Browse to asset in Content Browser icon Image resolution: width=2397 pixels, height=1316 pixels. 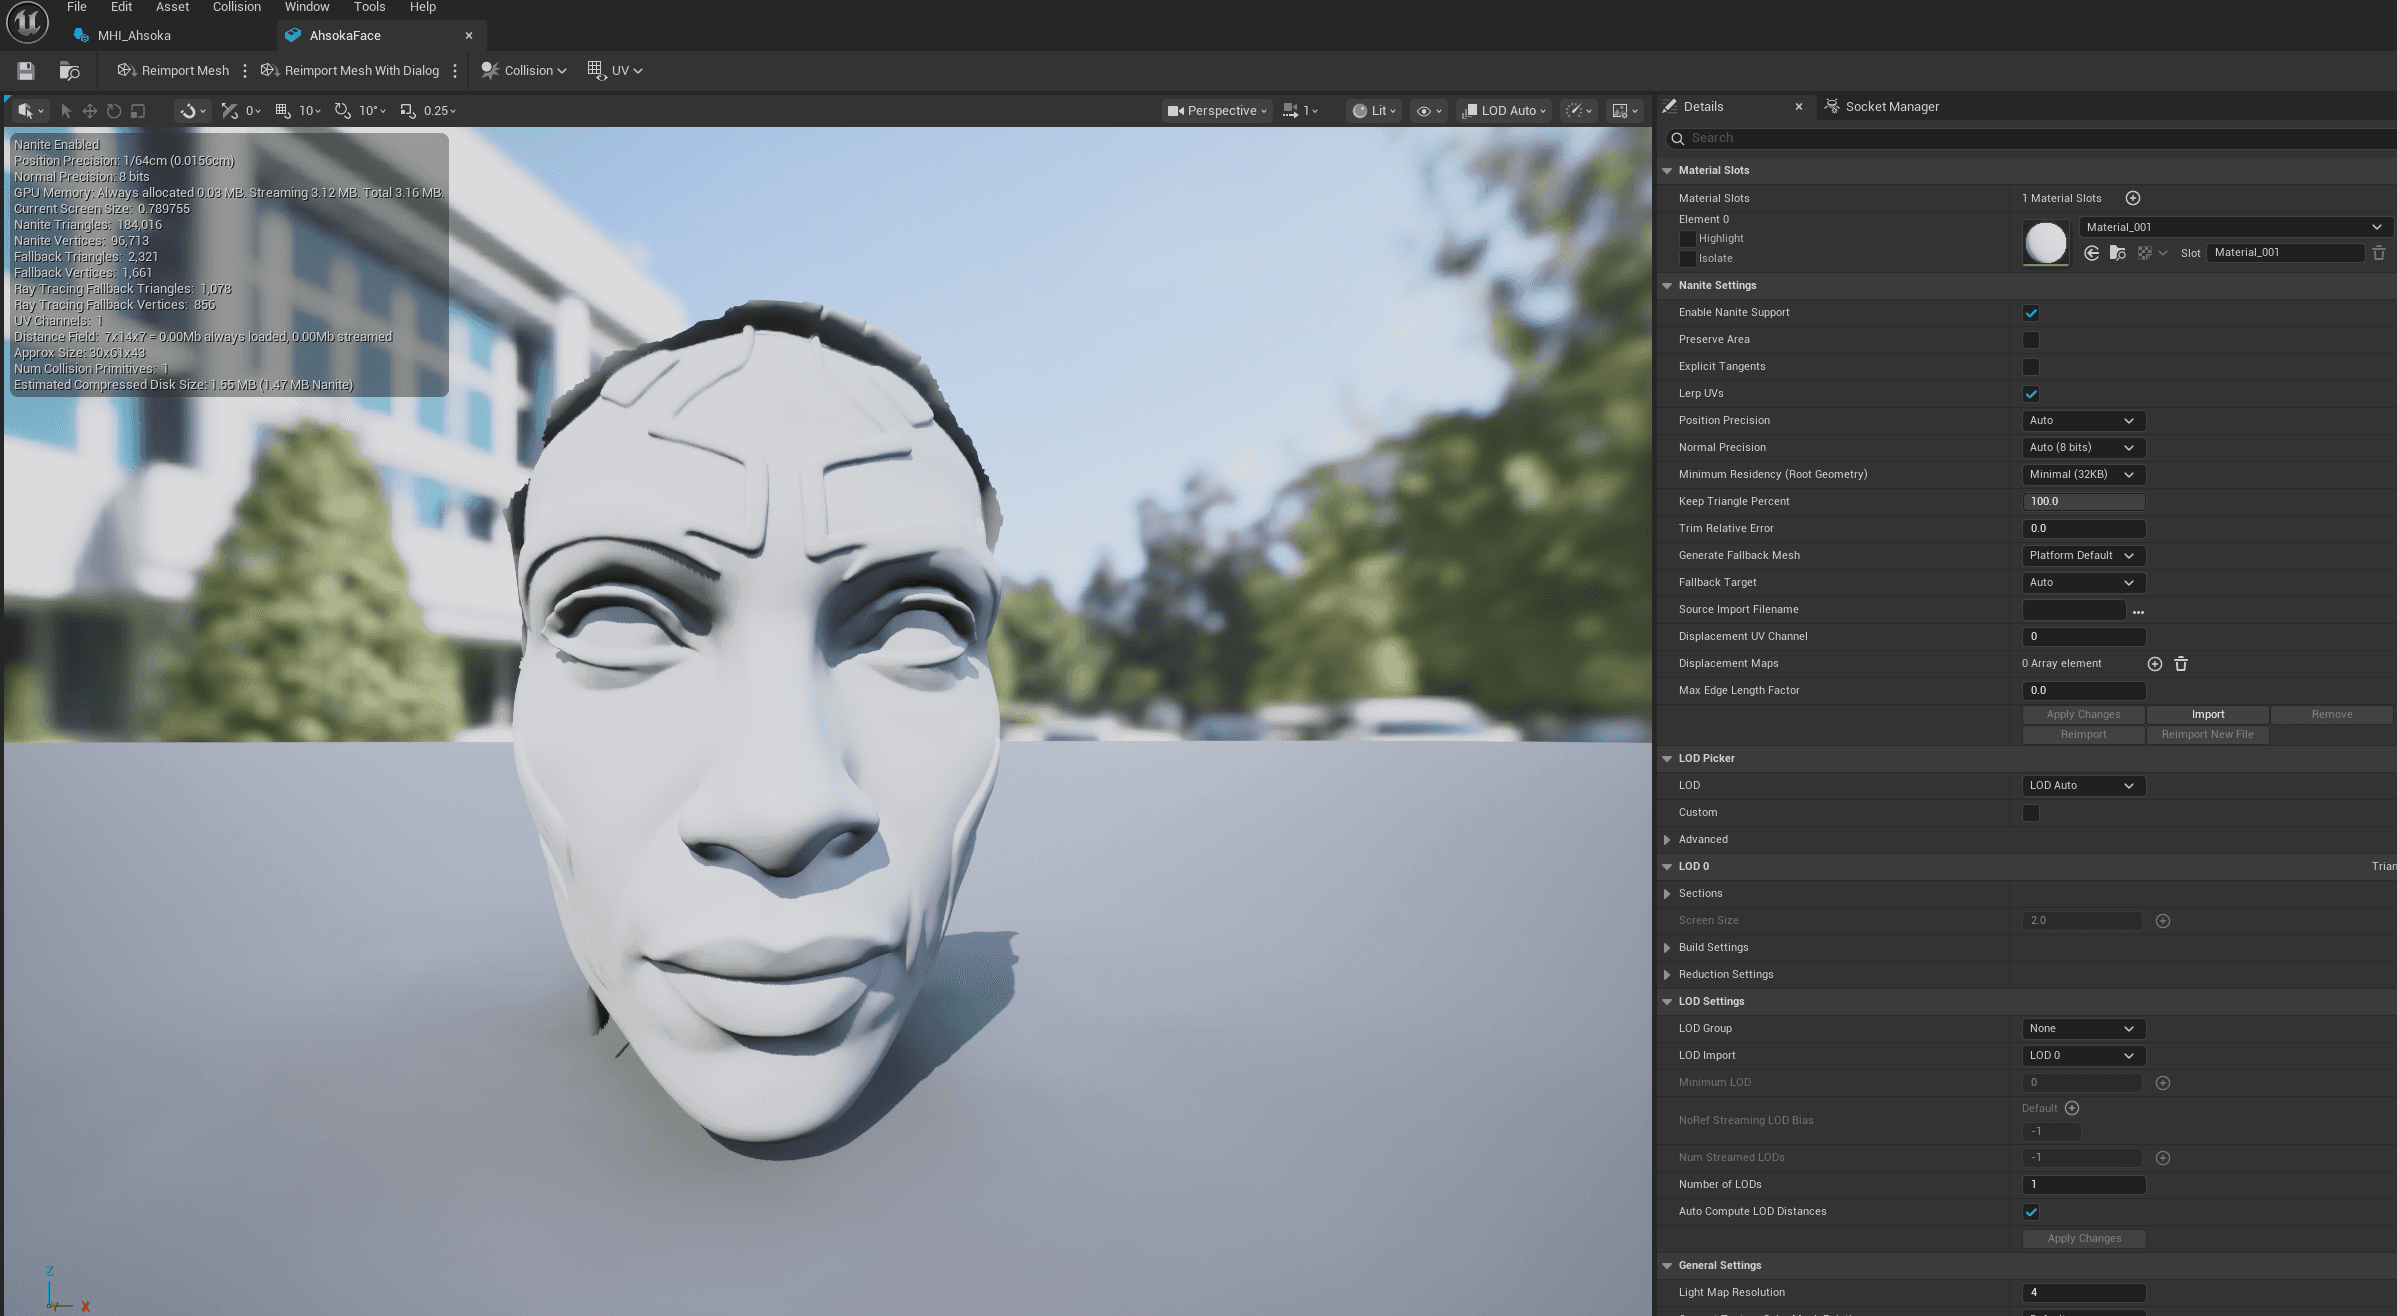[x=69, y=70]
